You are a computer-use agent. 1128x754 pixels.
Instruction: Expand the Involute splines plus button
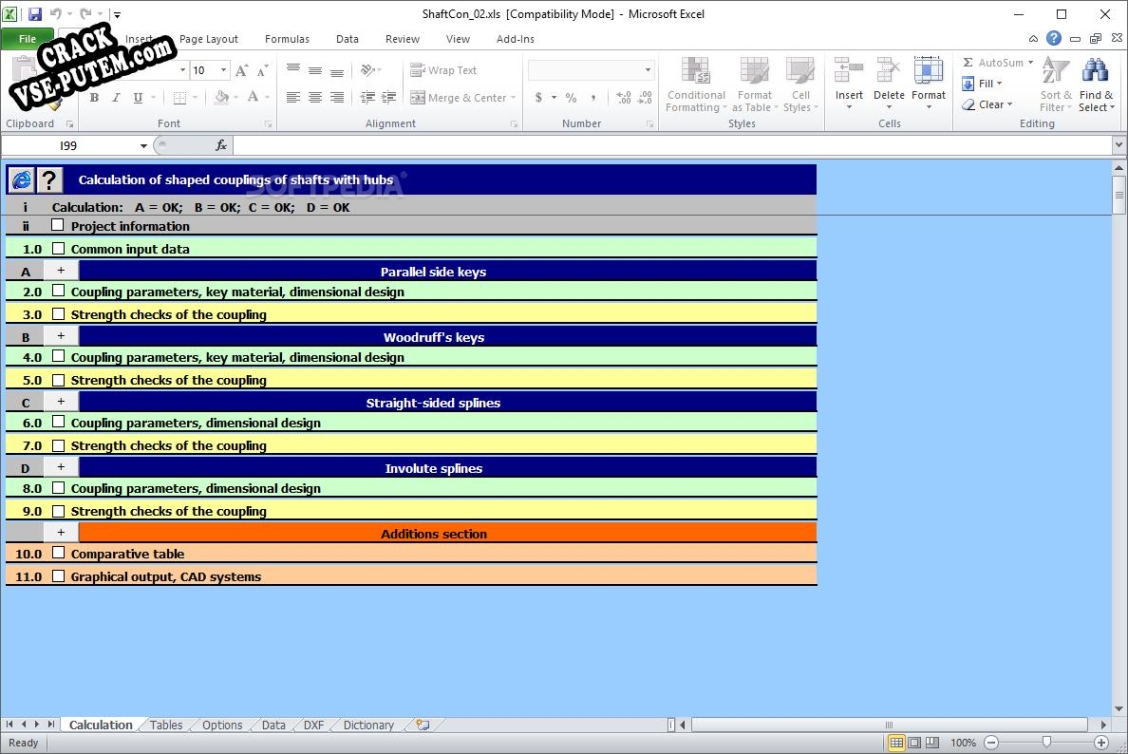click(61, 467)
